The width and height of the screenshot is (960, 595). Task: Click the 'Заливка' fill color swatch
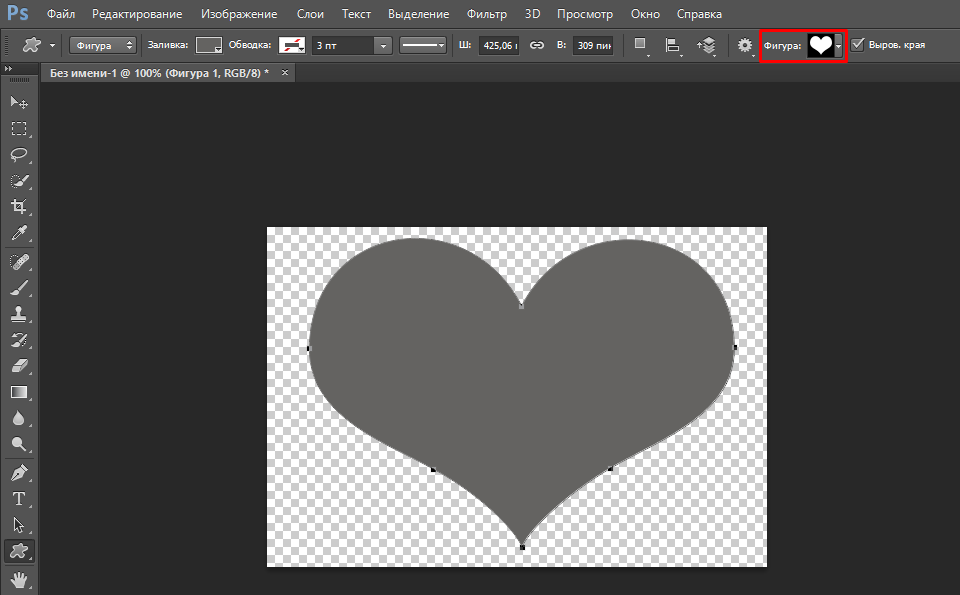coord(208,46)
